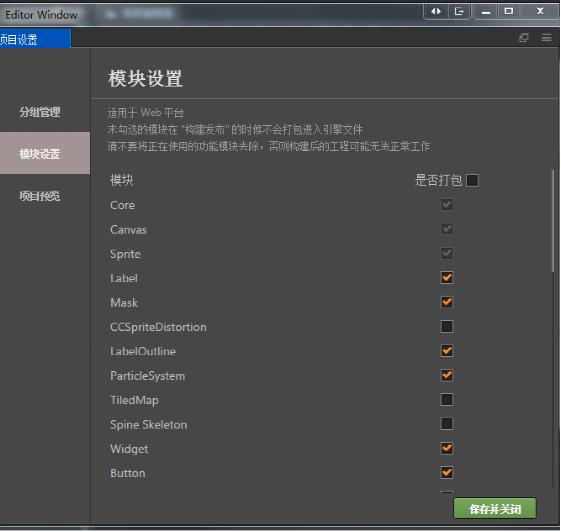Uncheck the Label module checkbox
Image resolution: width=561 pixels, height=532 pixels.
pyautogui.click(x=447, y=278)
